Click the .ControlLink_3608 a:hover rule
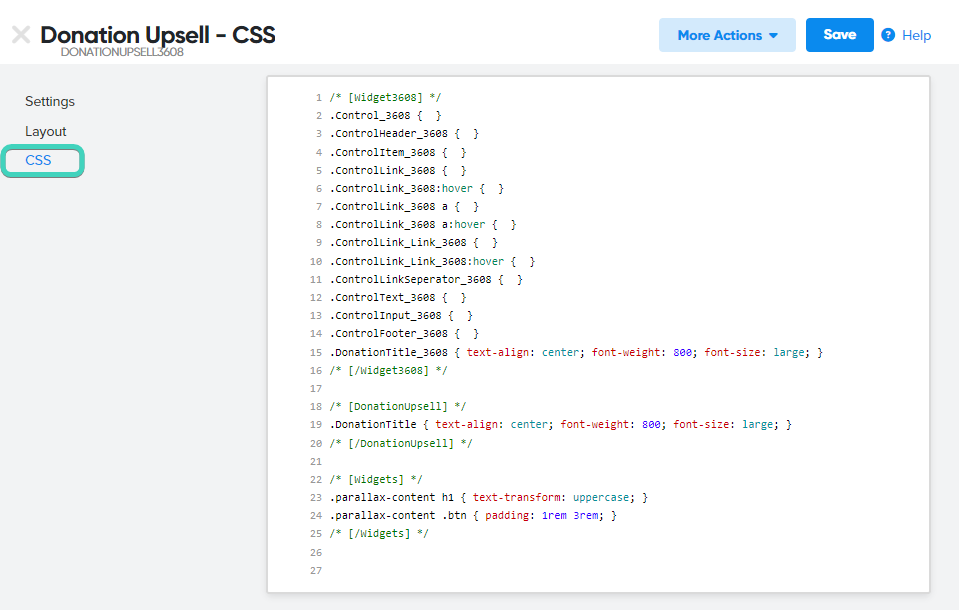The image size is (959, 610). point(423,225)
